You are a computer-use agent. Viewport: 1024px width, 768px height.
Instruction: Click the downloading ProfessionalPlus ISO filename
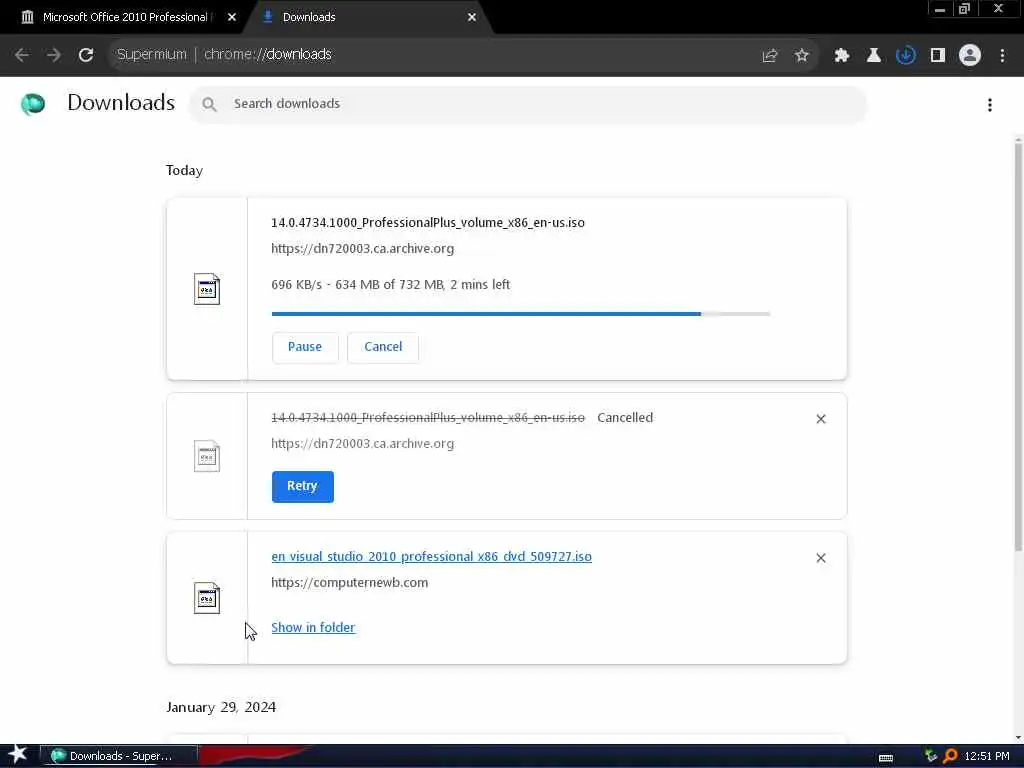428,223
